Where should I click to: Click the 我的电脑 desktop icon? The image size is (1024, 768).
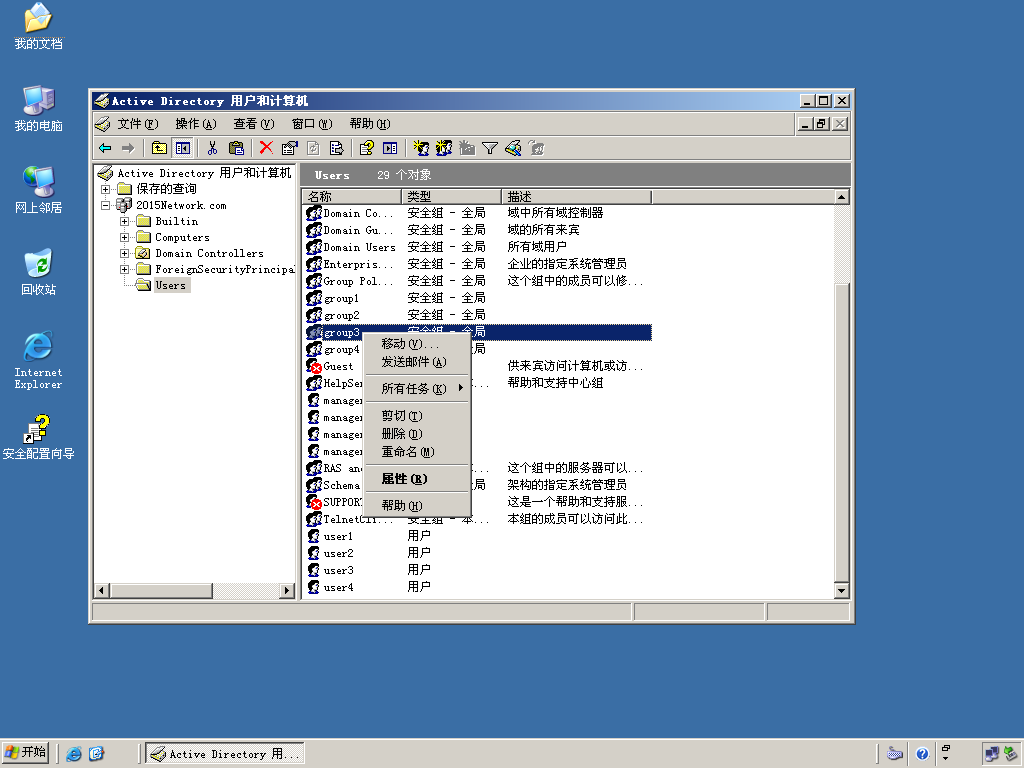[x=39, y=108]
